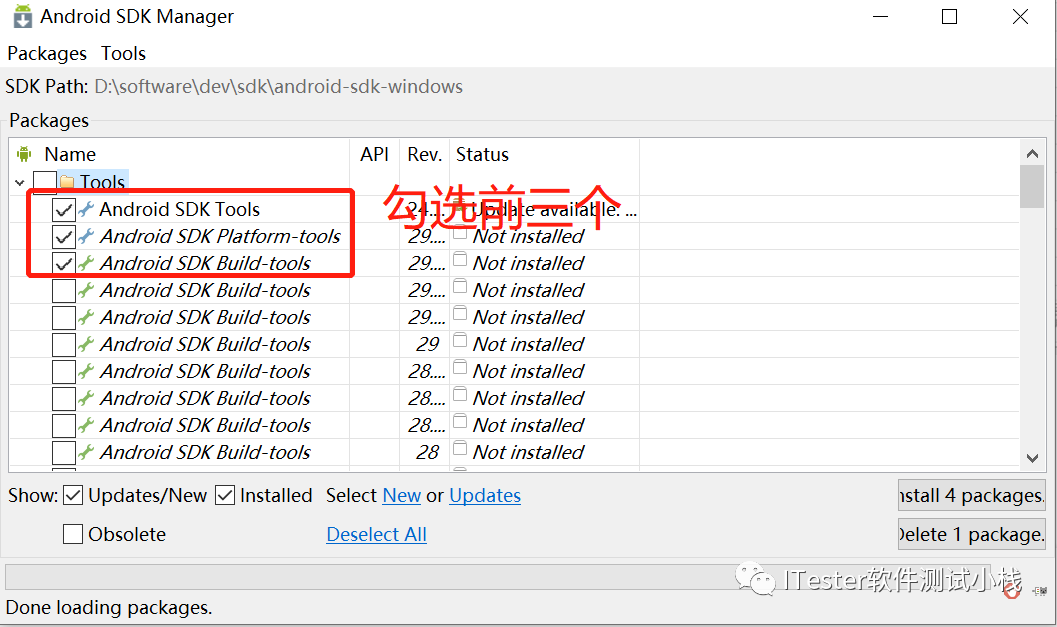Click the package list scrollbar down arrow
The image size is (1057, 627).
1032,458
